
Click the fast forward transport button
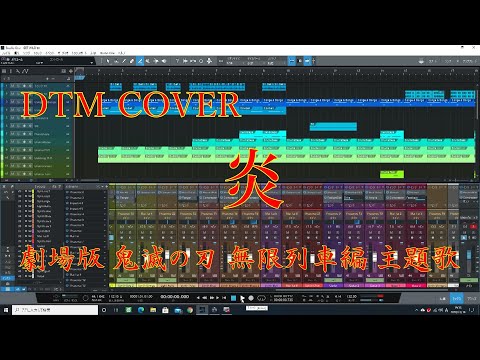pos(212,298)
